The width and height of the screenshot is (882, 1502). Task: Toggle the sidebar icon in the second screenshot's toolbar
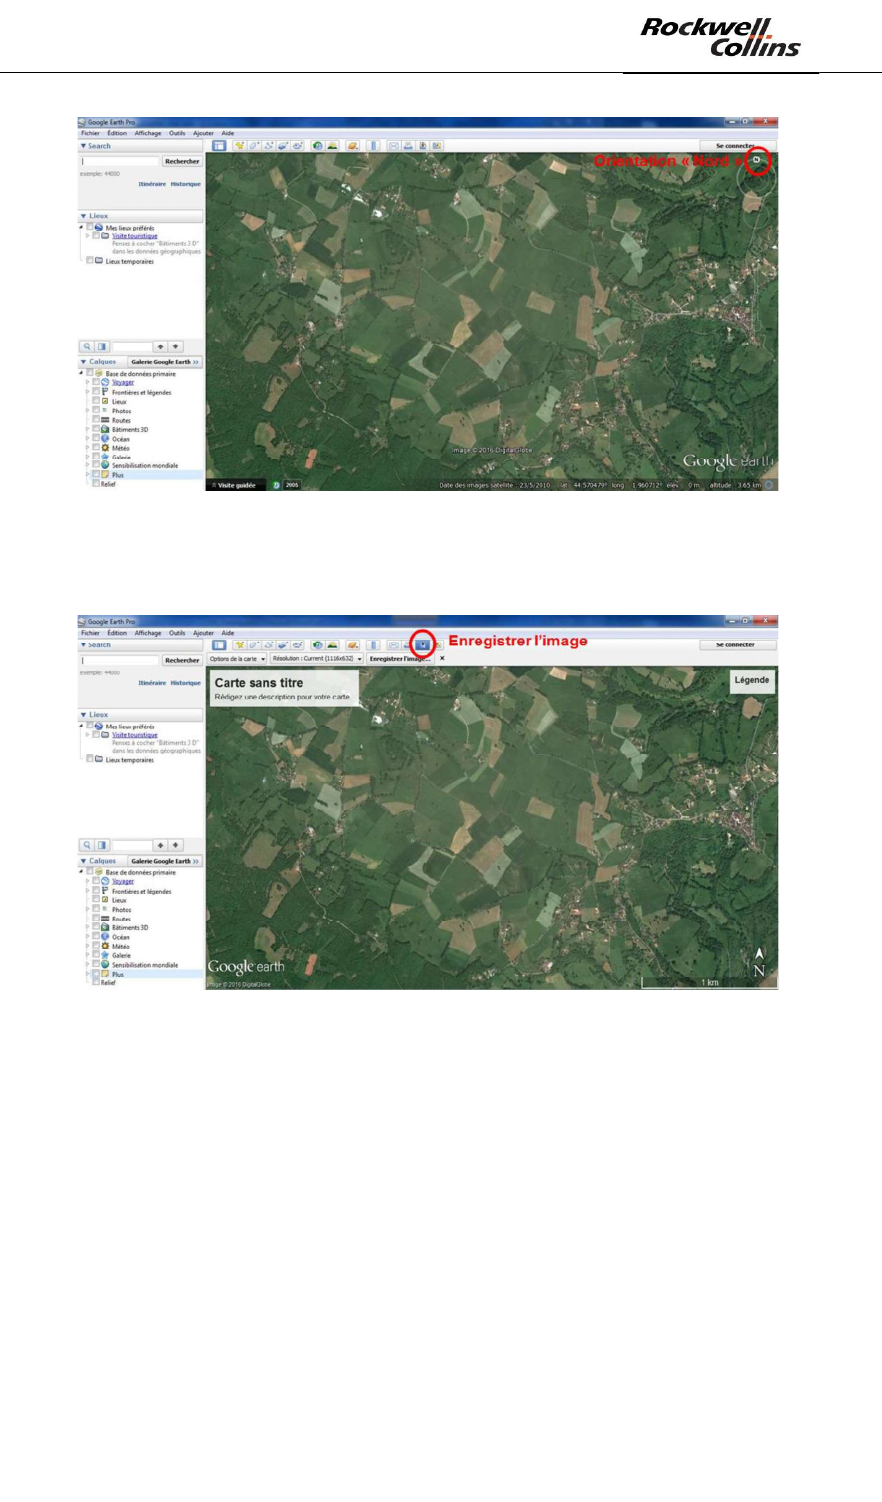pos(218,645)
